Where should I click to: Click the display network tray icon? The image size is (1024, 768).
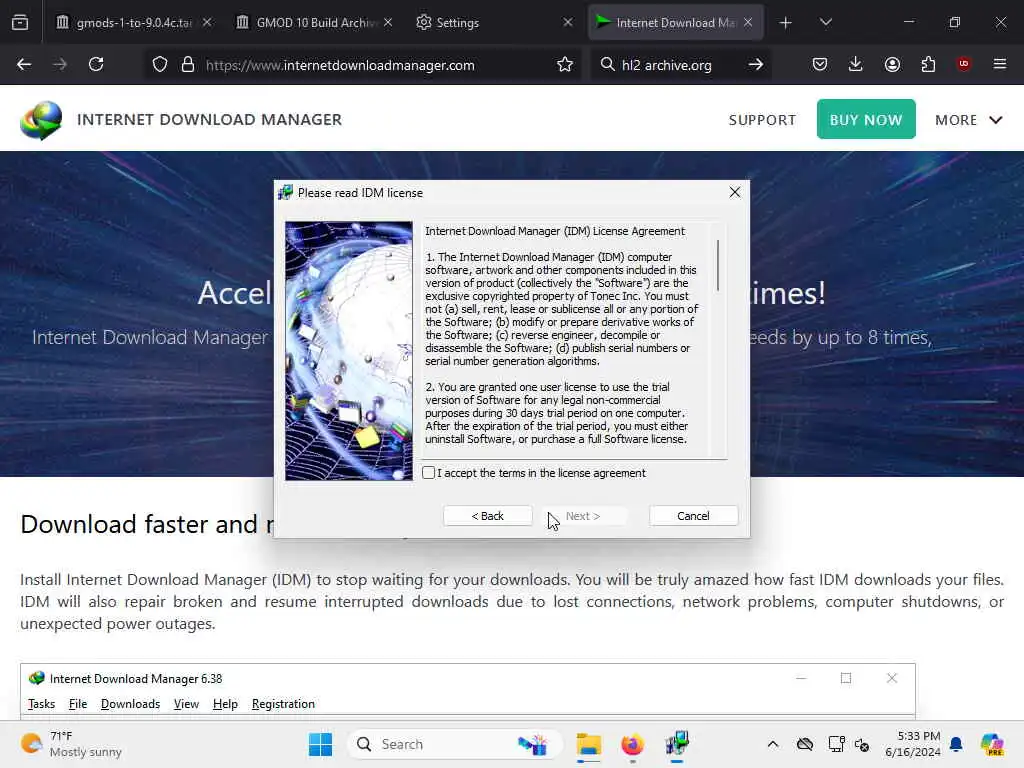tap(836, 744)
